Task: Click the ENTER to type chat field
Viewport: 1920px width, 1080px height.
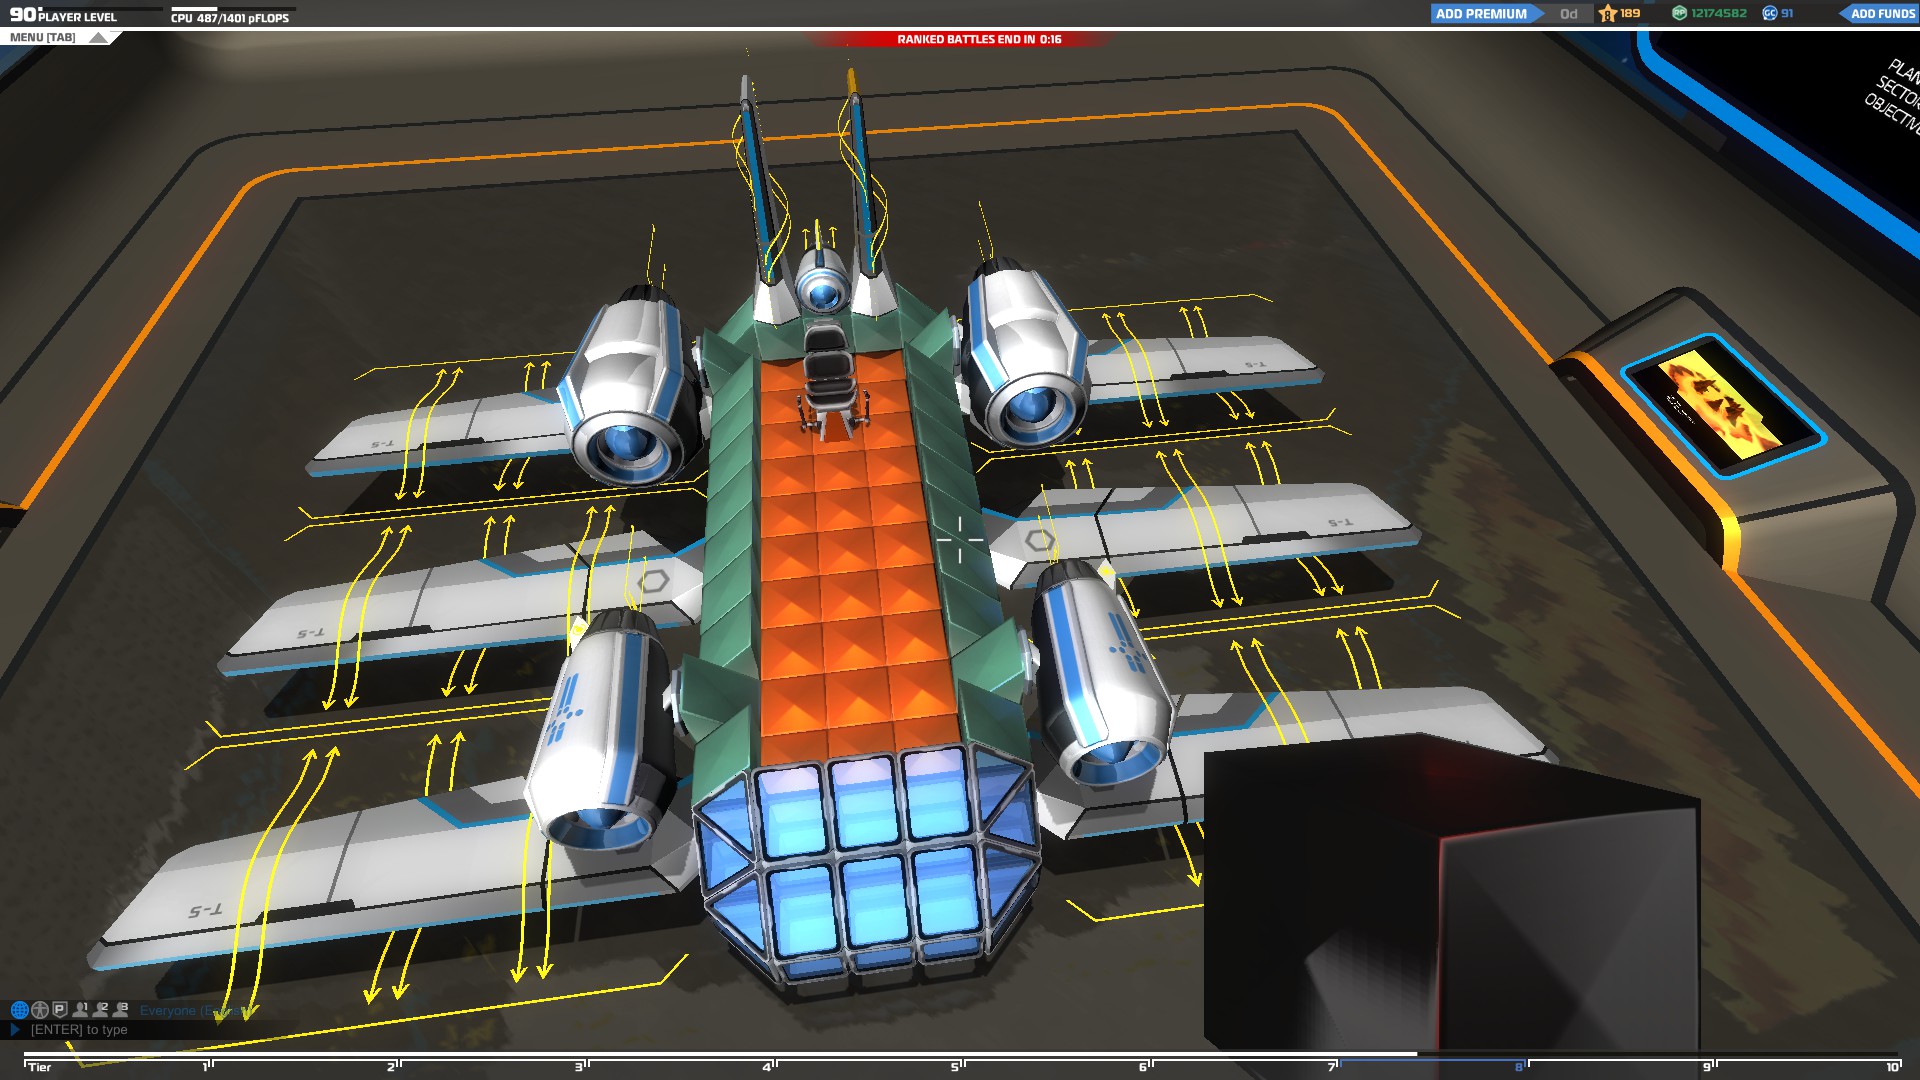Action: click(79, 1030)
